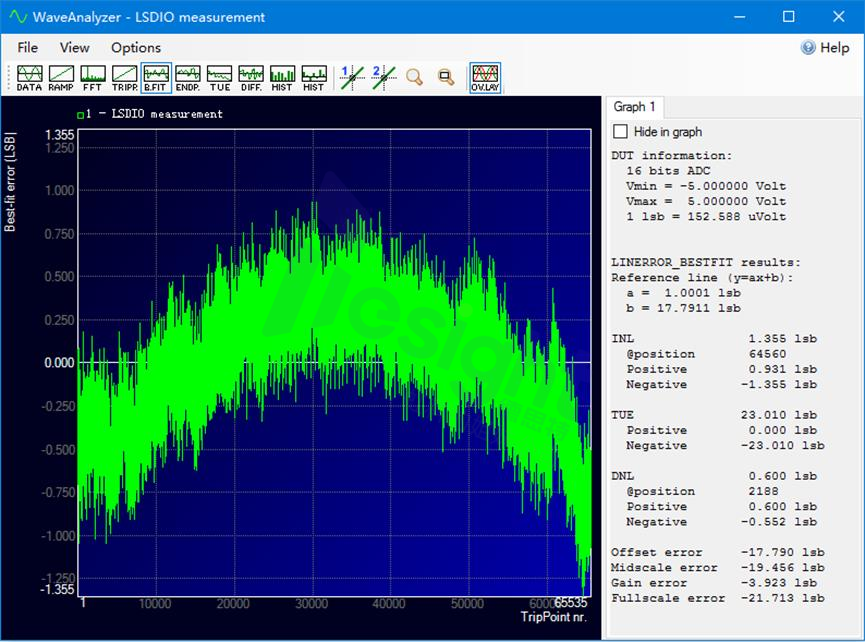Image resolution: width=865 pixels, height=642 pixels.
Task: Select the Graph 1 tab
Action: pyautogui.click(x=634, y=106)
